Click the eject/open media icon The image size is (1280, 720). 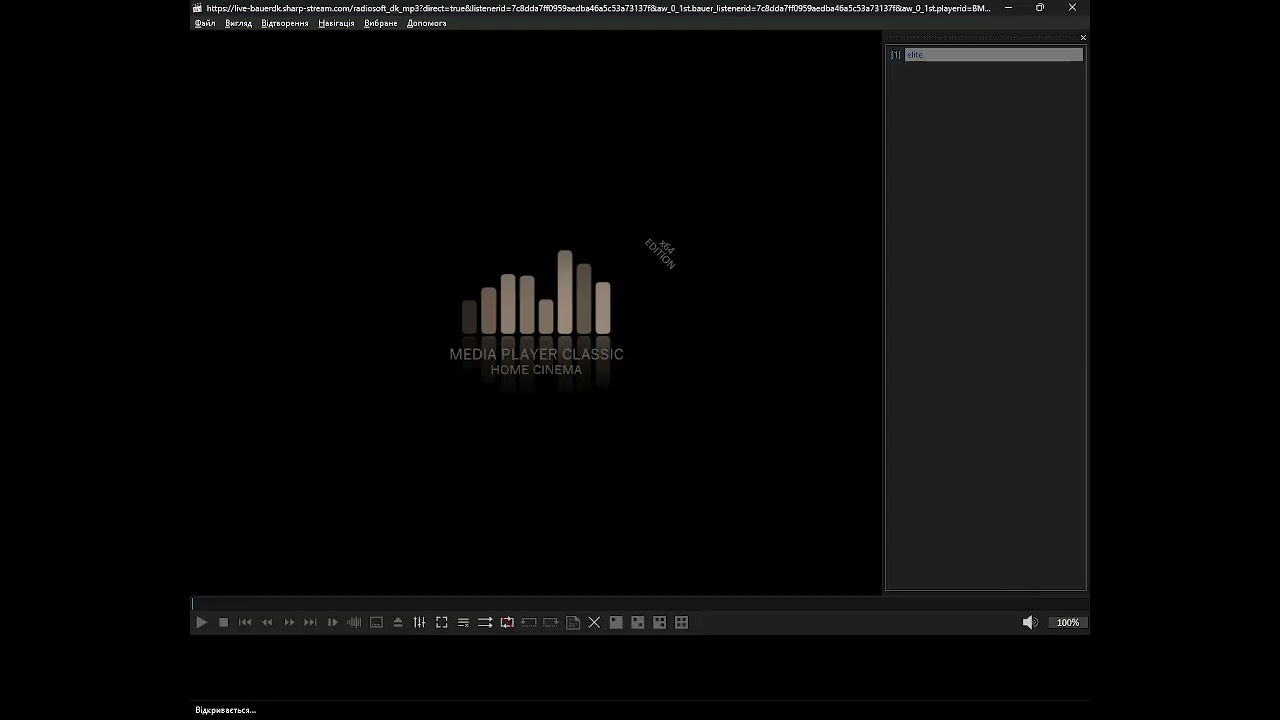(x=398, y=622)
